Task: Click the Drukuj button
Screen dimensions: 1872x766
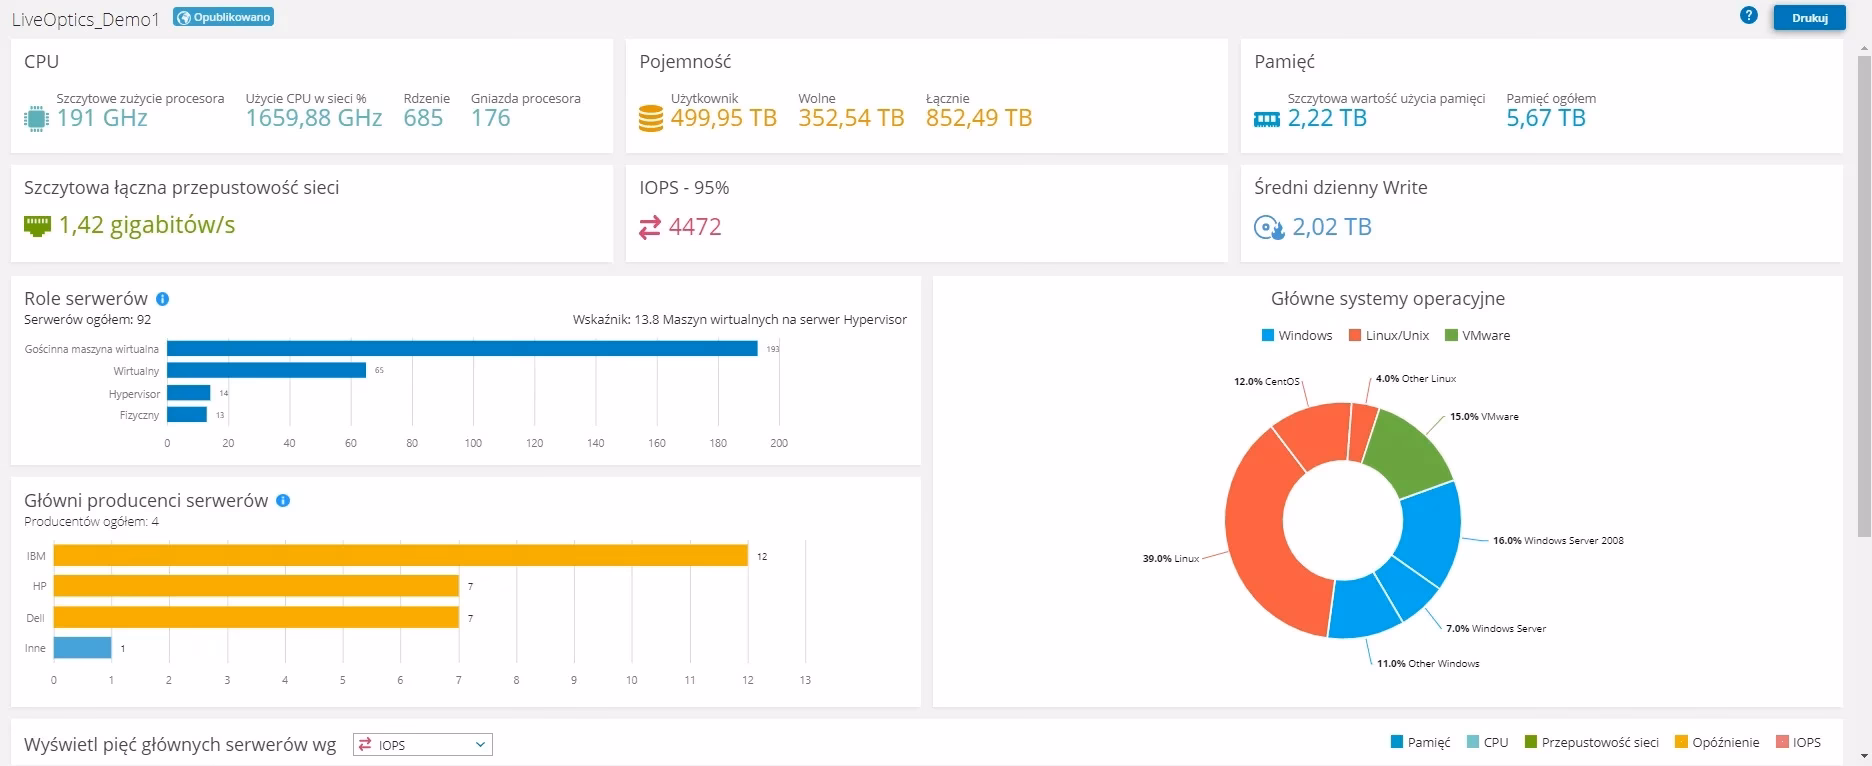Action: click(1809, 18)
